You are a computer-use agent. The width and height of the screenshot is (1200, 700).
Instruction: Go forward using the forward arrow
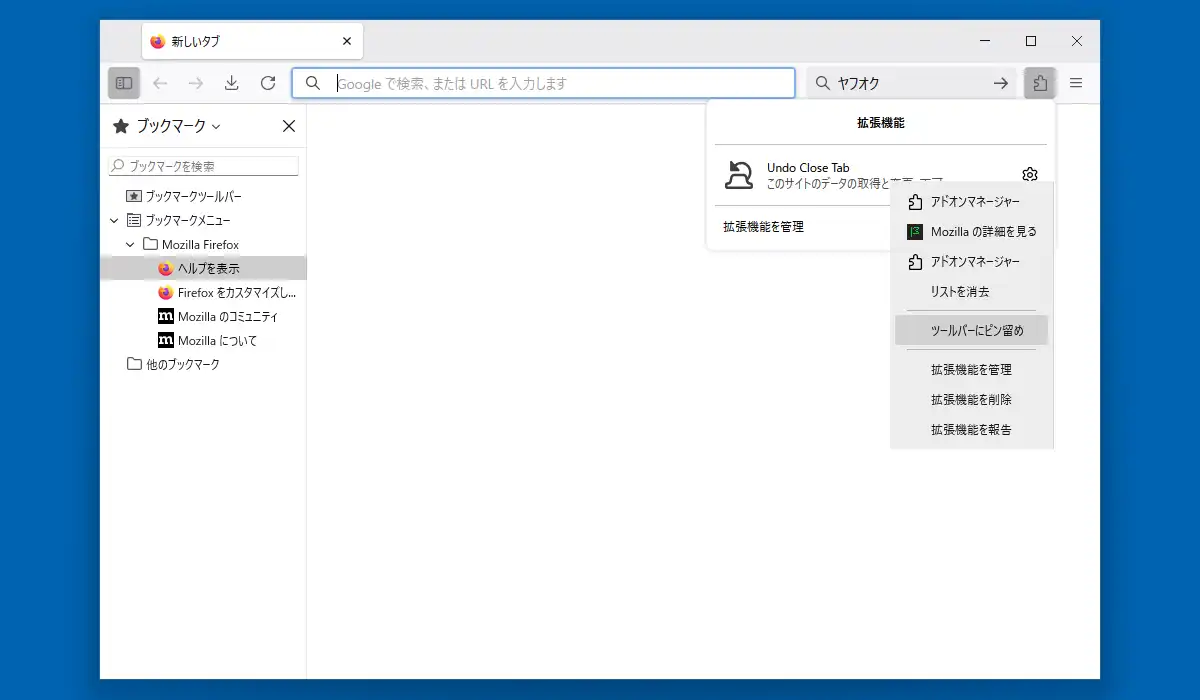(196, 83)
